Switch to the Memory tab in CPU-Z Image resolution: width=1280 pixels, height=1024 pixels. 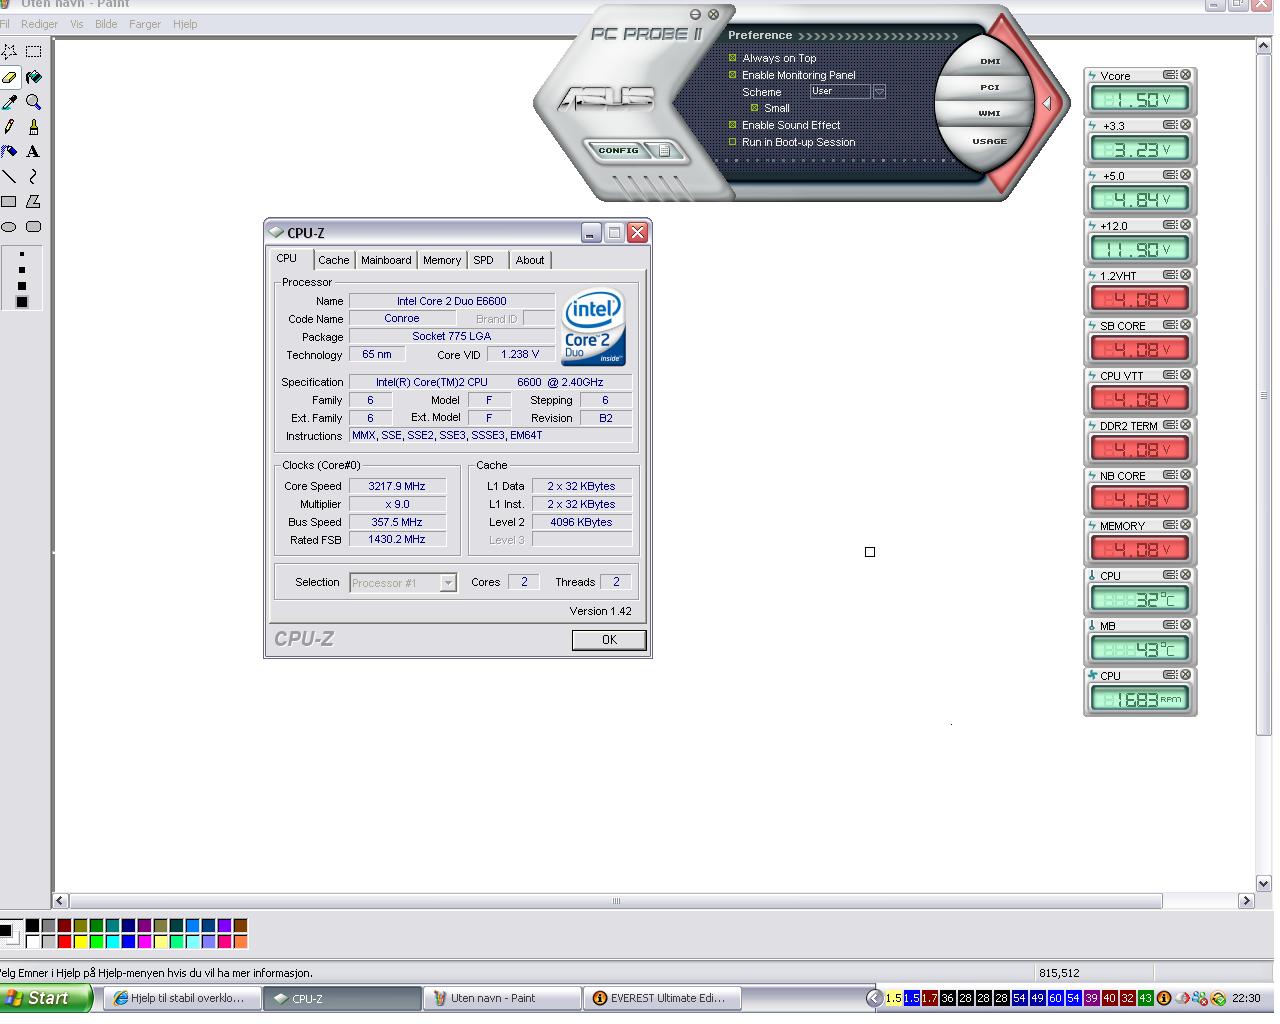pyautogui.click(x=442, y=260)
